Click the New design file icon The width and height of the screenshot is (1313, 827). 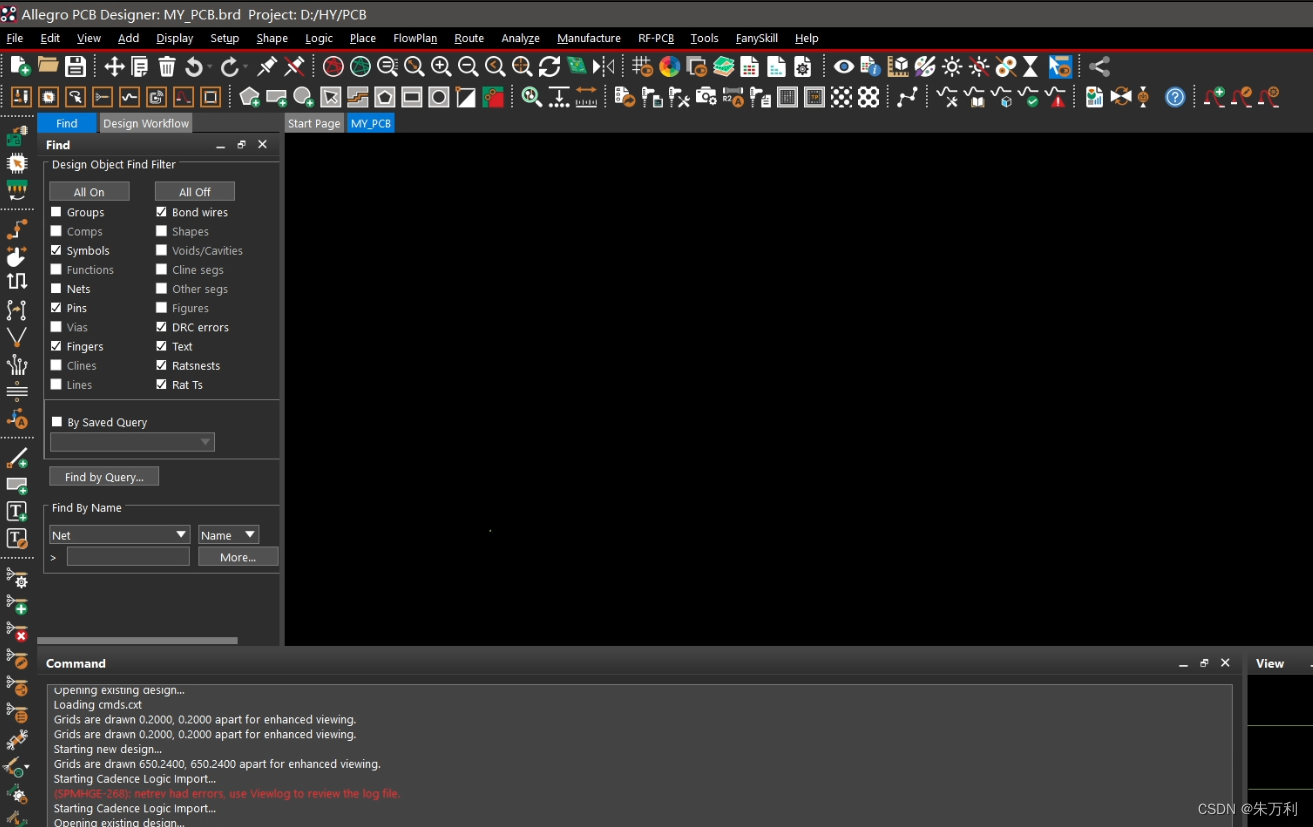coord(20,67)
